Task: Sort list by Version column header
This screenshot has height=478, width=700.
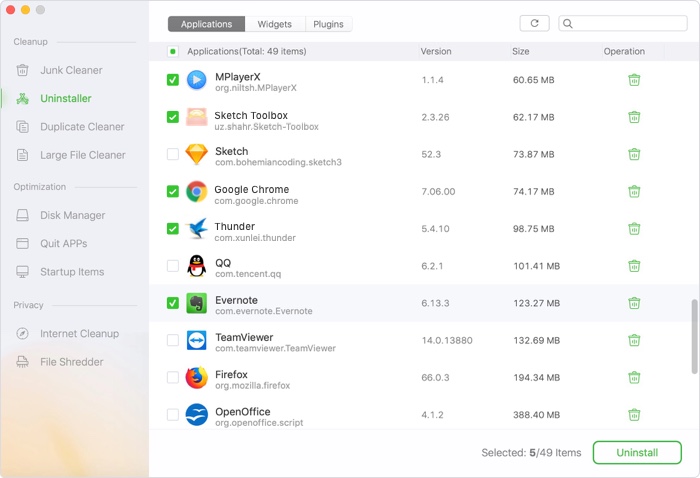Action: (x=436, y=51)
